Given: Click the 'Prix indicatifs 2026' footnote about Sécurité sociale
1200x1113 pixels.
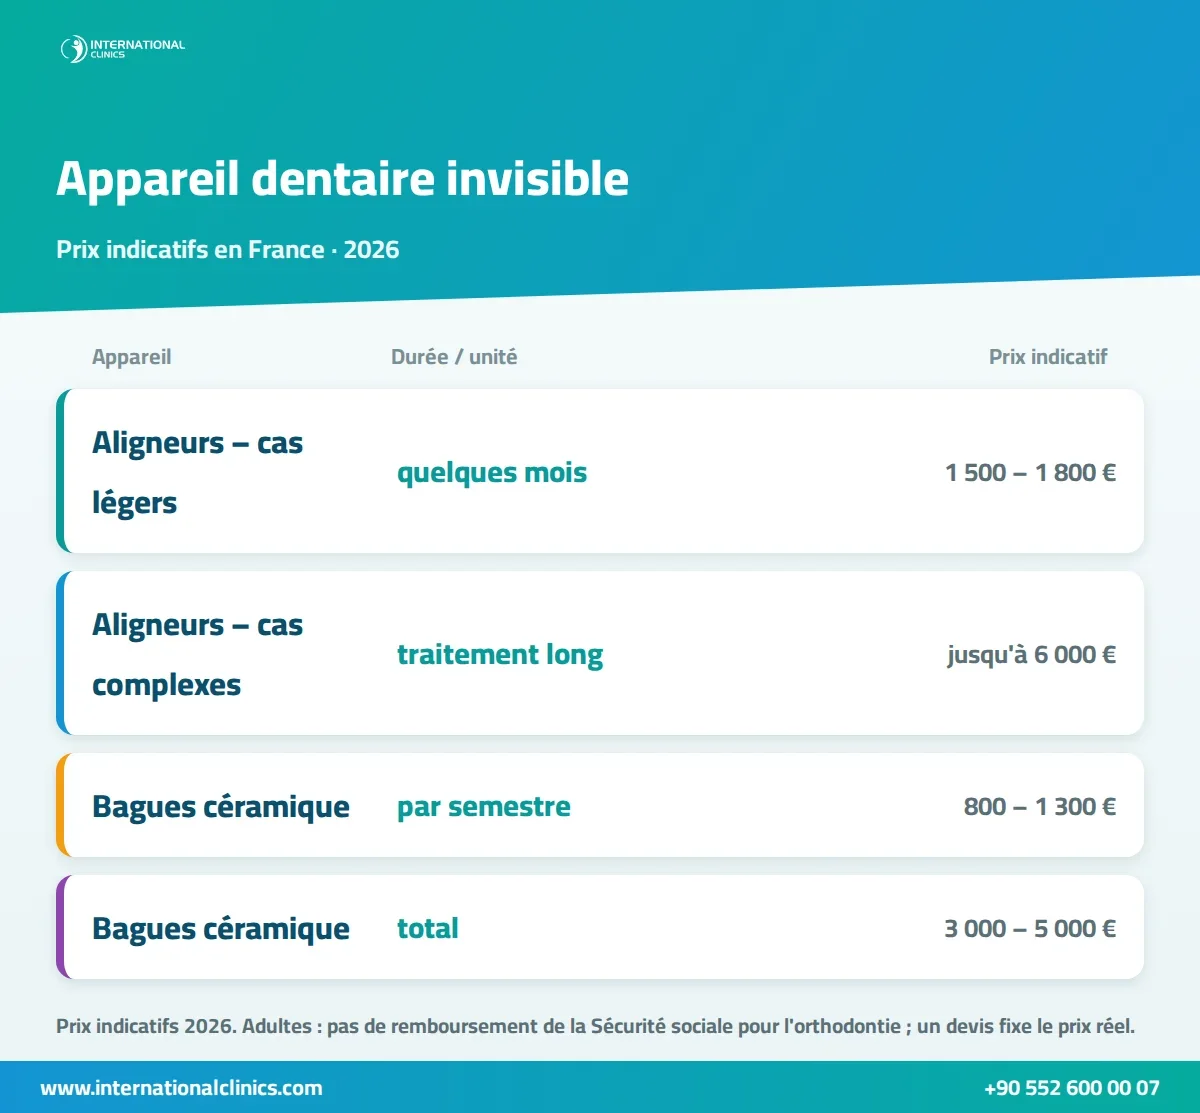Looking at the screenshot, I should pyautogui.click(x=595, y=1027).
